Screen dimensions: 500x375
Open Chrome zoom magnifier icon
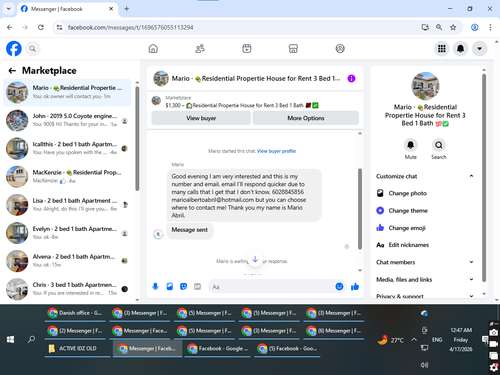tap(439, 27)
